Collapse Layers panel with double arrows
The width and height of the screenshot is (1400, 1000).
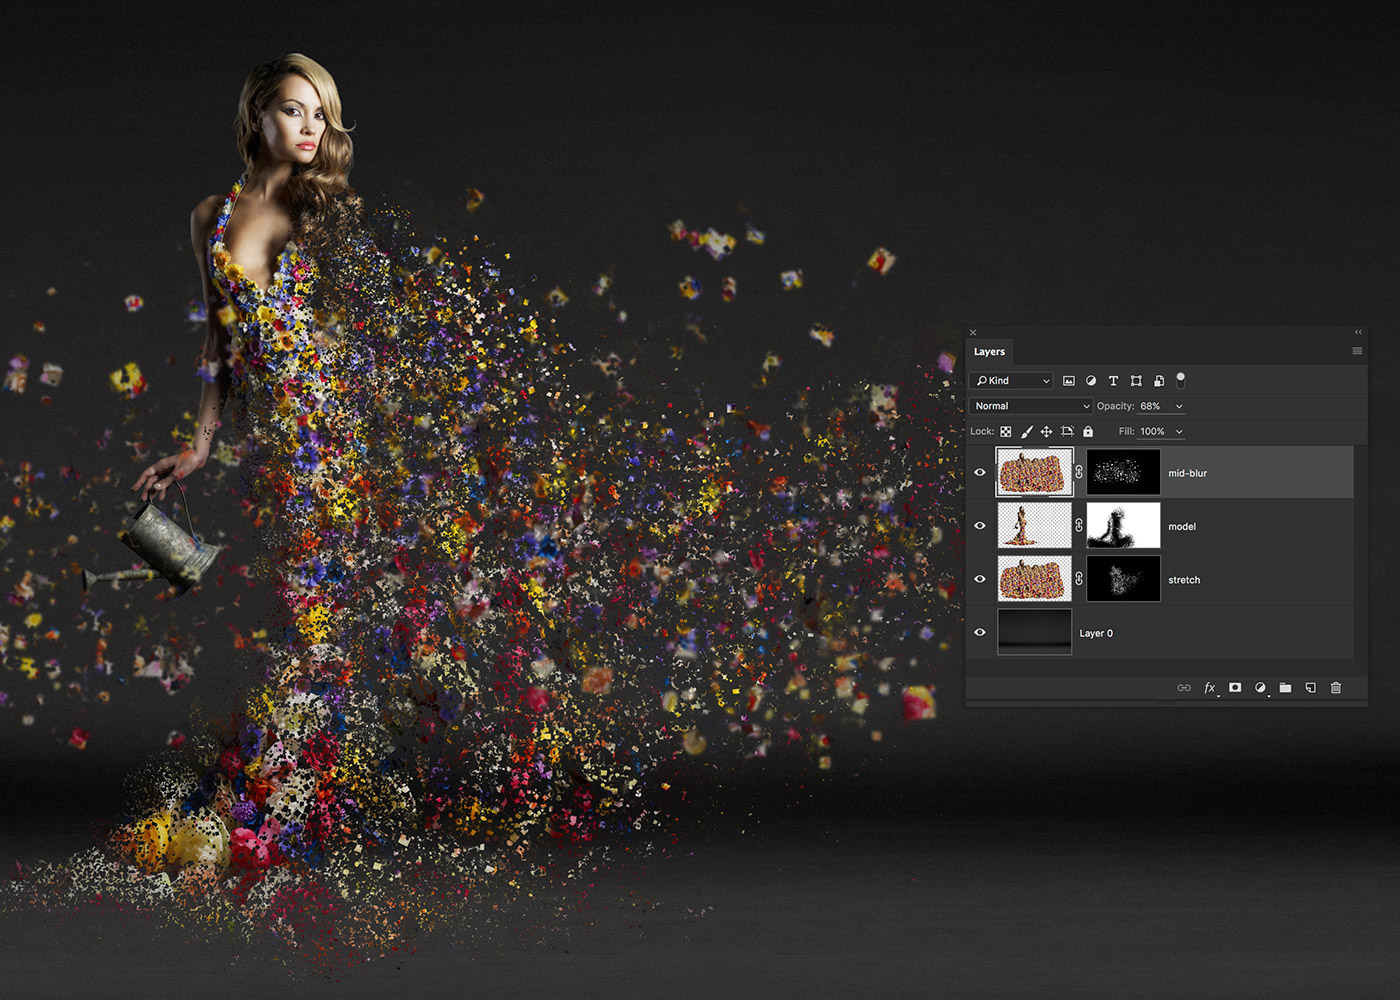pos(1358,332)
